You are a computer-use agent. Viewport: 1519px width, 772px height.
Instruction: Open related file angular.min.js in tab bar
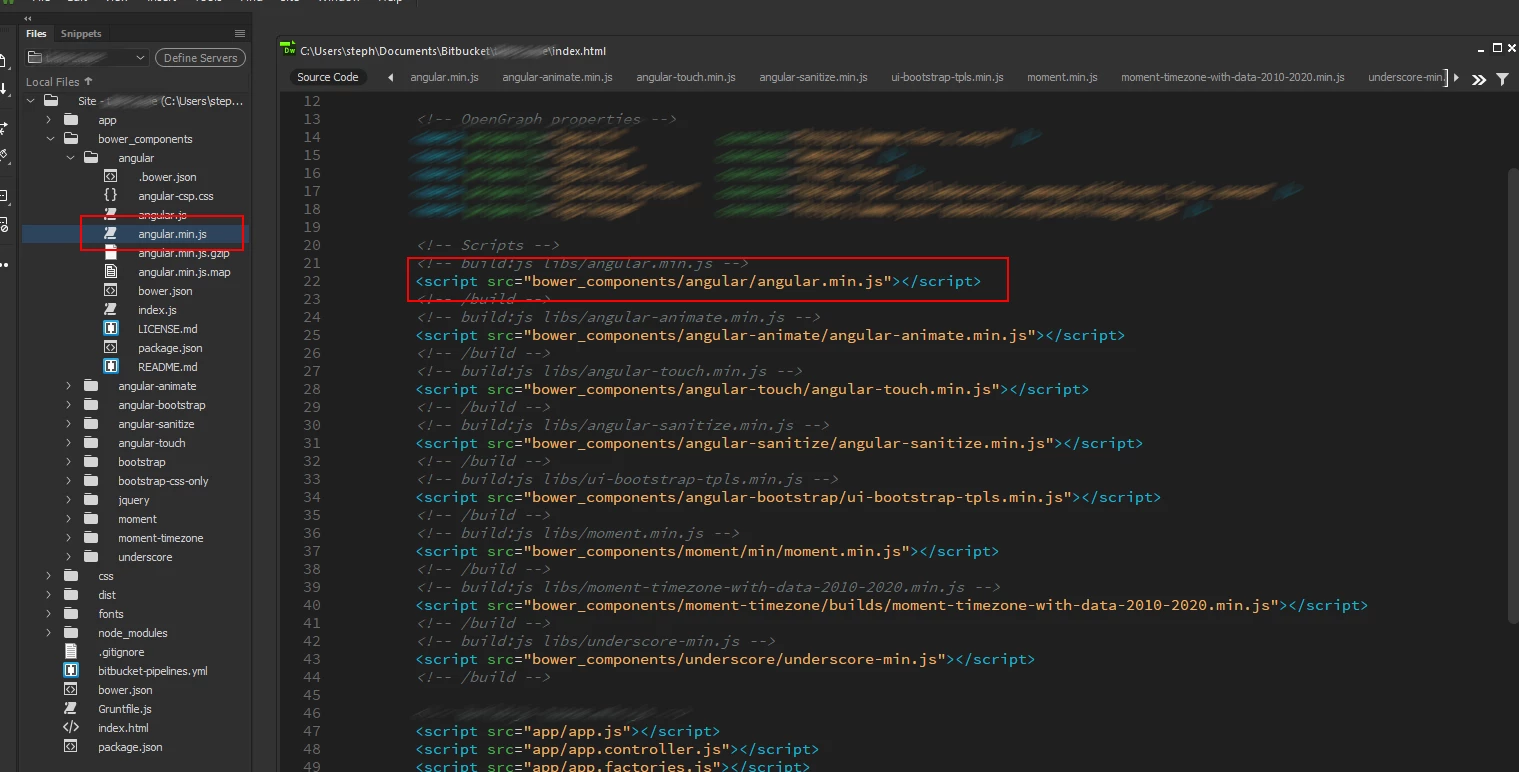(x=444, y=77)
